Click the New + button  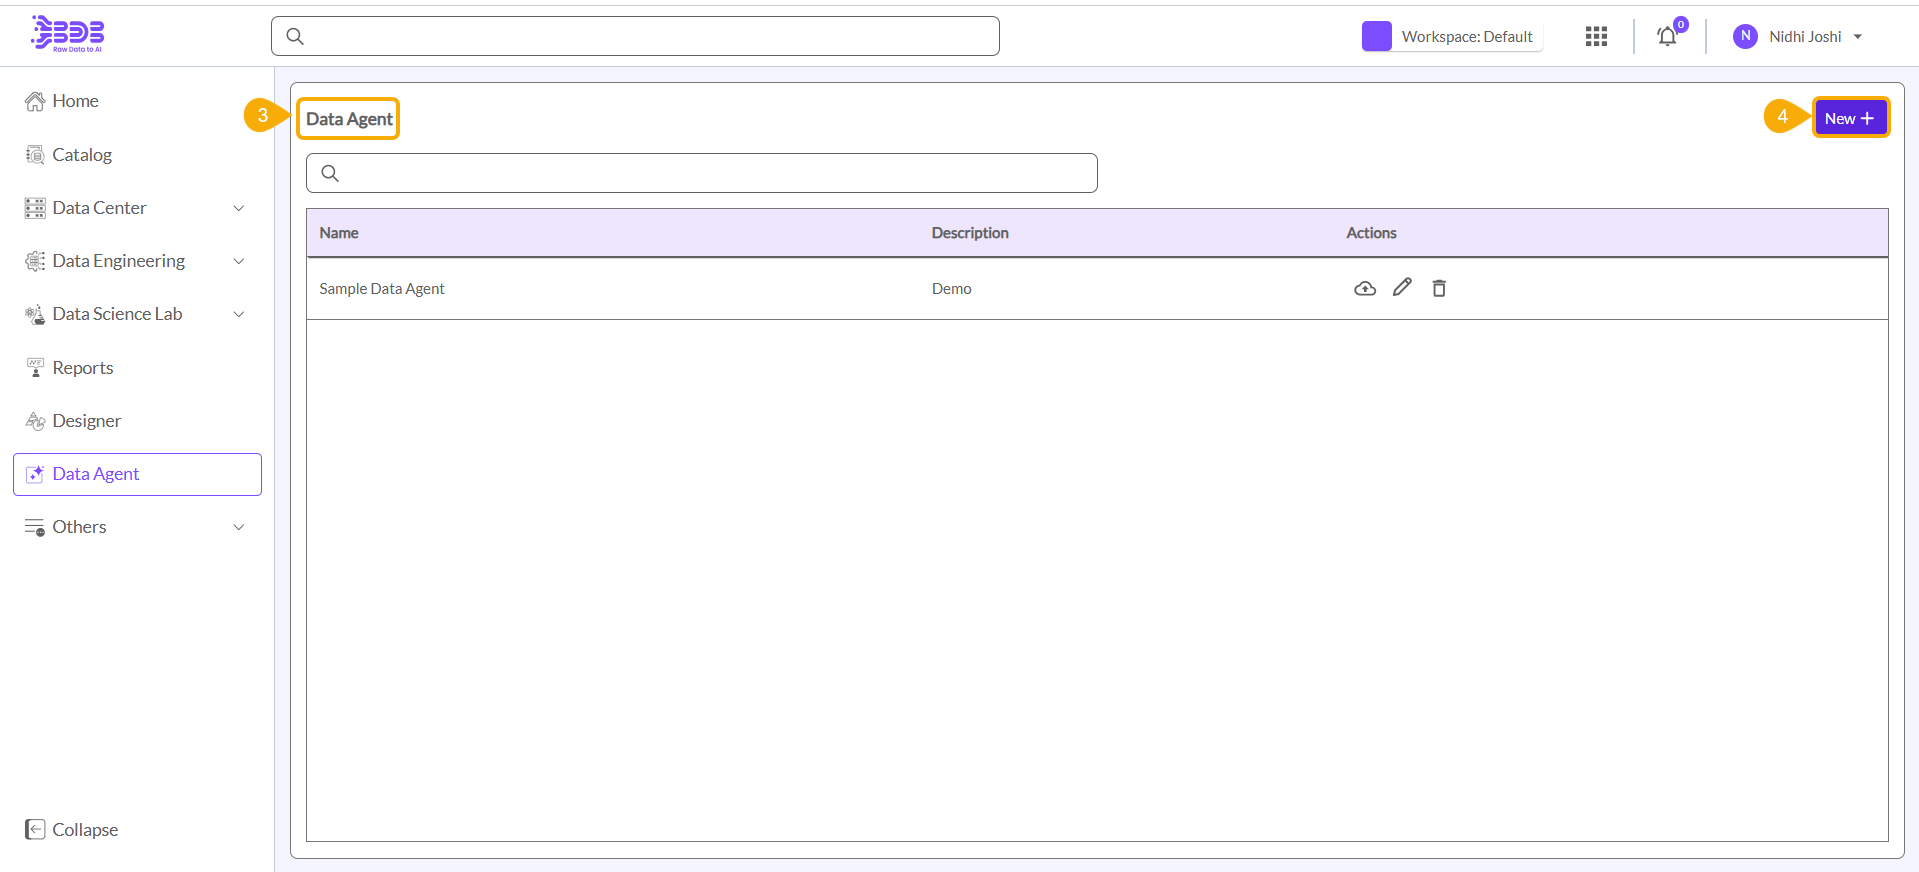tap(1850, 118)
